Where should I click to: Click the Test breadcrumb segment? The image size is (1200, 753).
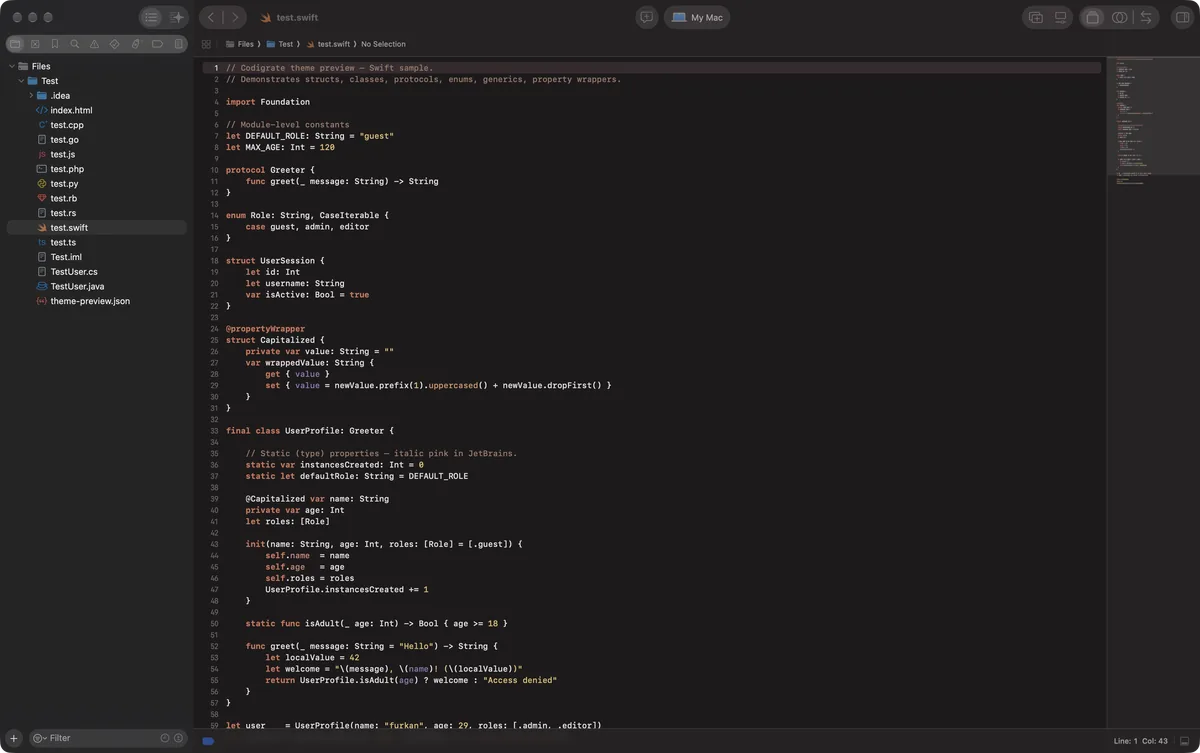pyautogui.click(x=280, y=44)
